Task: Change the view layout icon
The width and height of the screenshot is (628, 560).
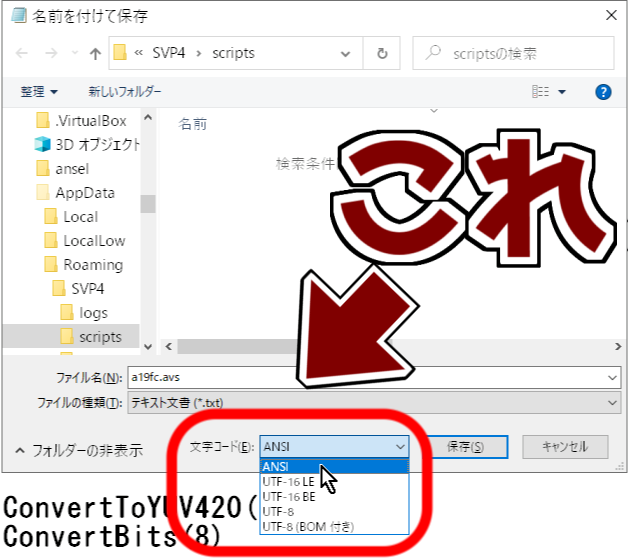Action: click(540, 92)
